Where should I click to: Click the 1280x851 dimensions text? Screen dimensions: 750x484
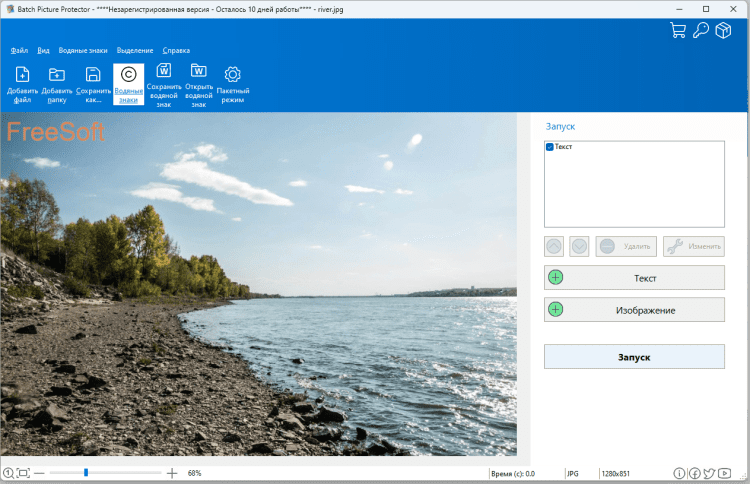point(616,473)
